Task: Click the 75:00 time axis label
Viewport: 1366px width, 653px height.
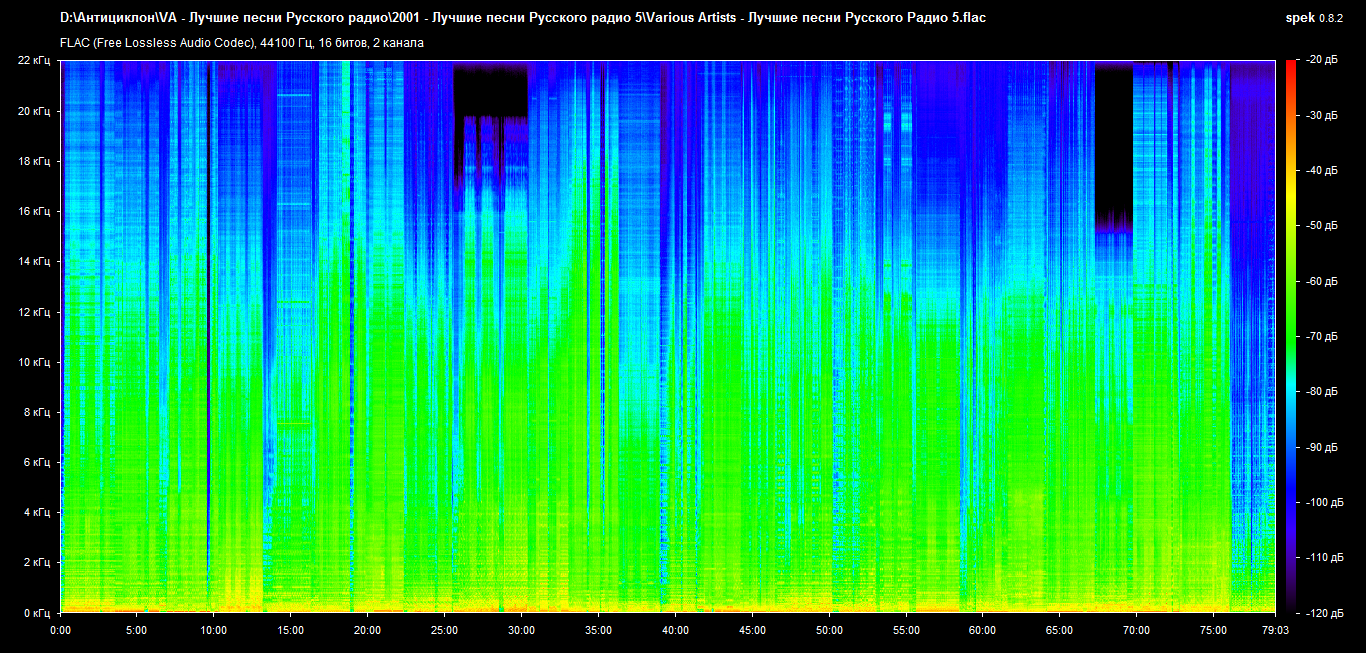Action: point(1213,631)
